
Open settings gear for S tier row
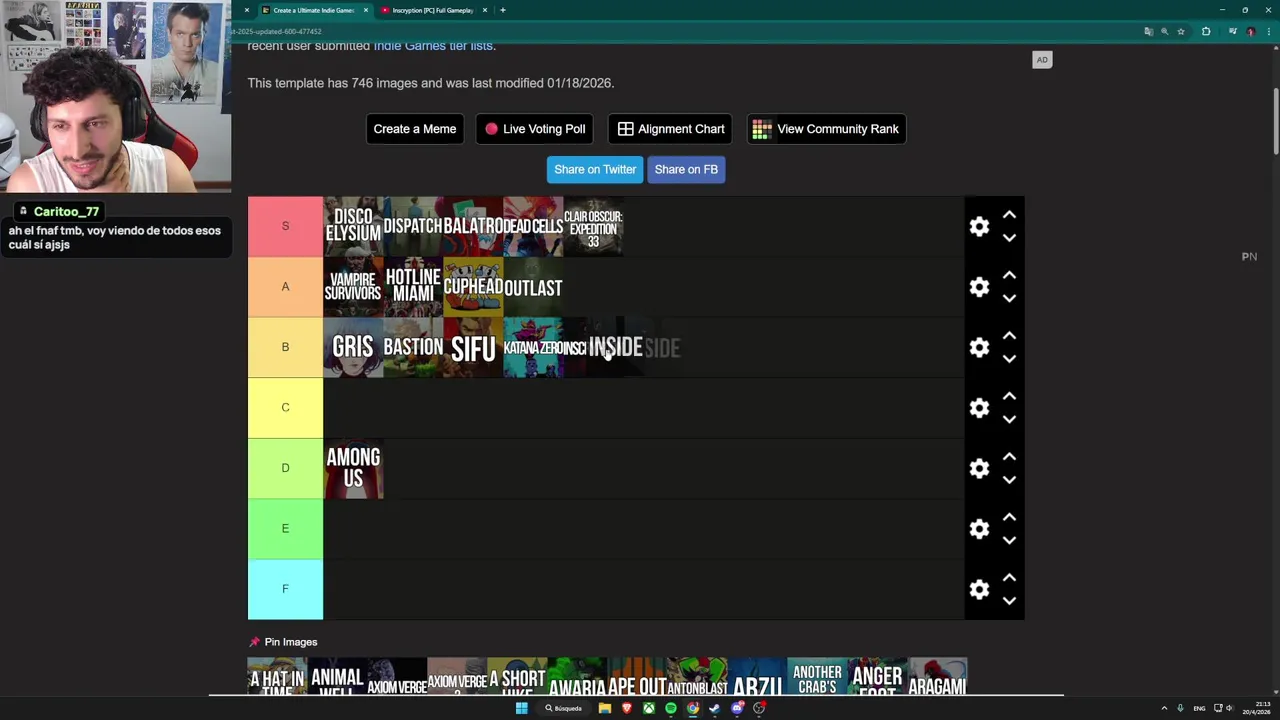coord(979,226)
